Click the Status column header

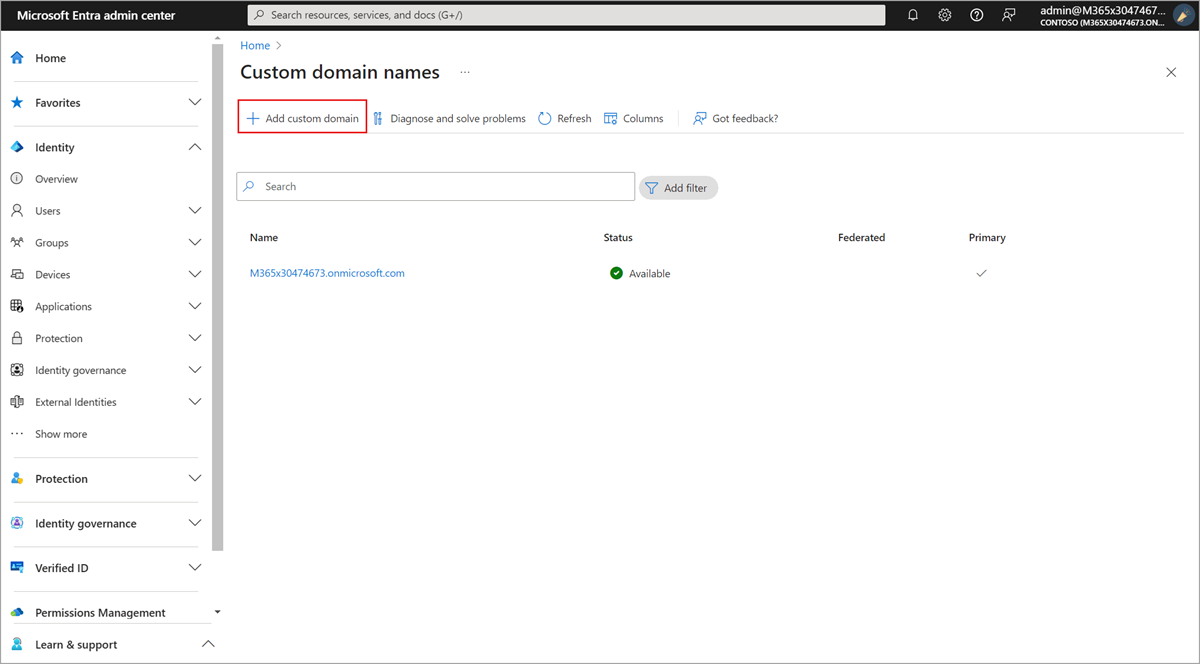[x=618, y=238]
